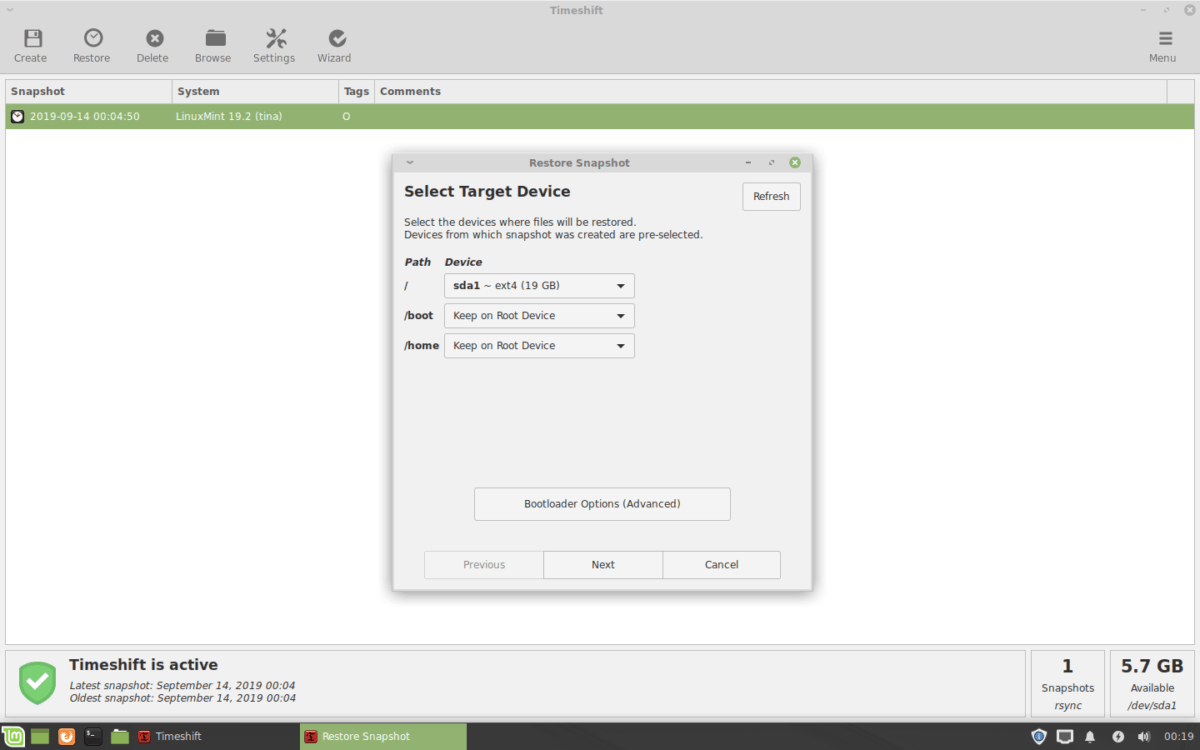Maximize the Restore Snapshot dialog
The width and height of the screenshot is (1200, 750).
(771, 163)
